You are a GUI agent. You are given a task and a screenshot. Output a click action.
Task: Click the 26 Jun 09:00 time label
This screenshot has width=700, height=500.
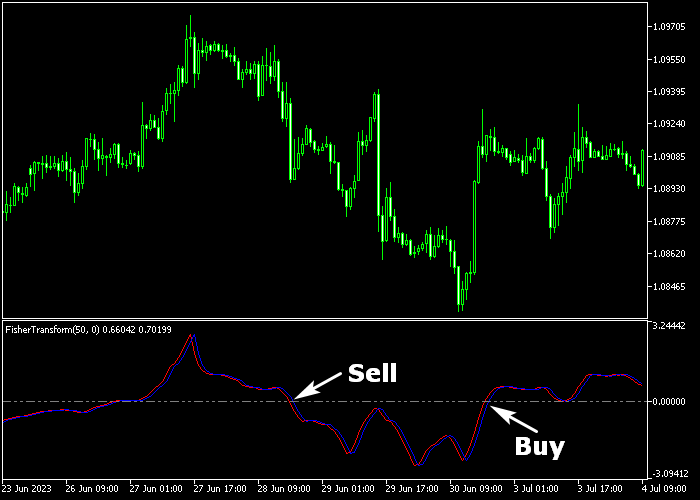coord(92,488)
